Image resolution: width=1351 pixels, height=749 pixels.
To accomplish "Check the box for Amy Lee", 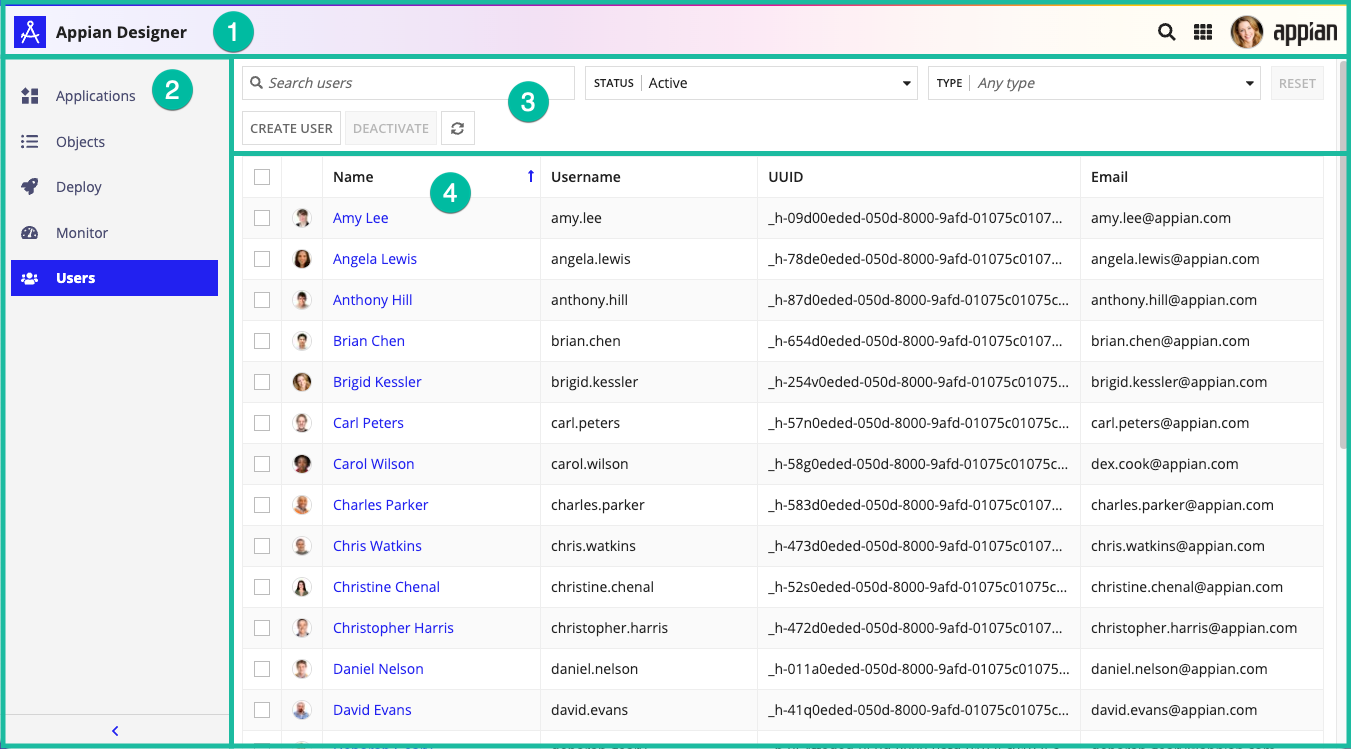I will [x=262, y=218].
